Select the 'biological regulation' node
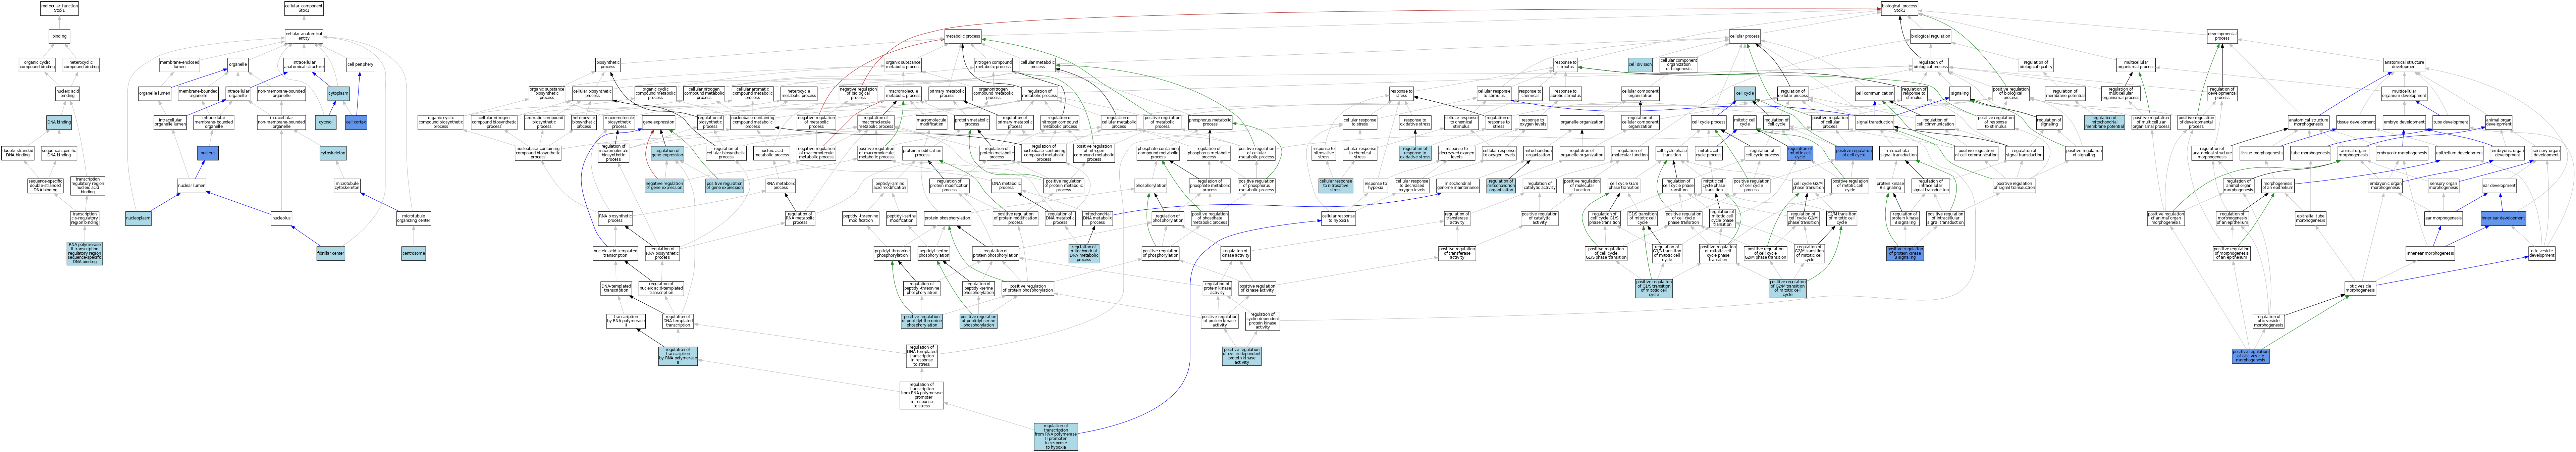The height and width of the screenshot is (452, 2576). click(1930, 36)
